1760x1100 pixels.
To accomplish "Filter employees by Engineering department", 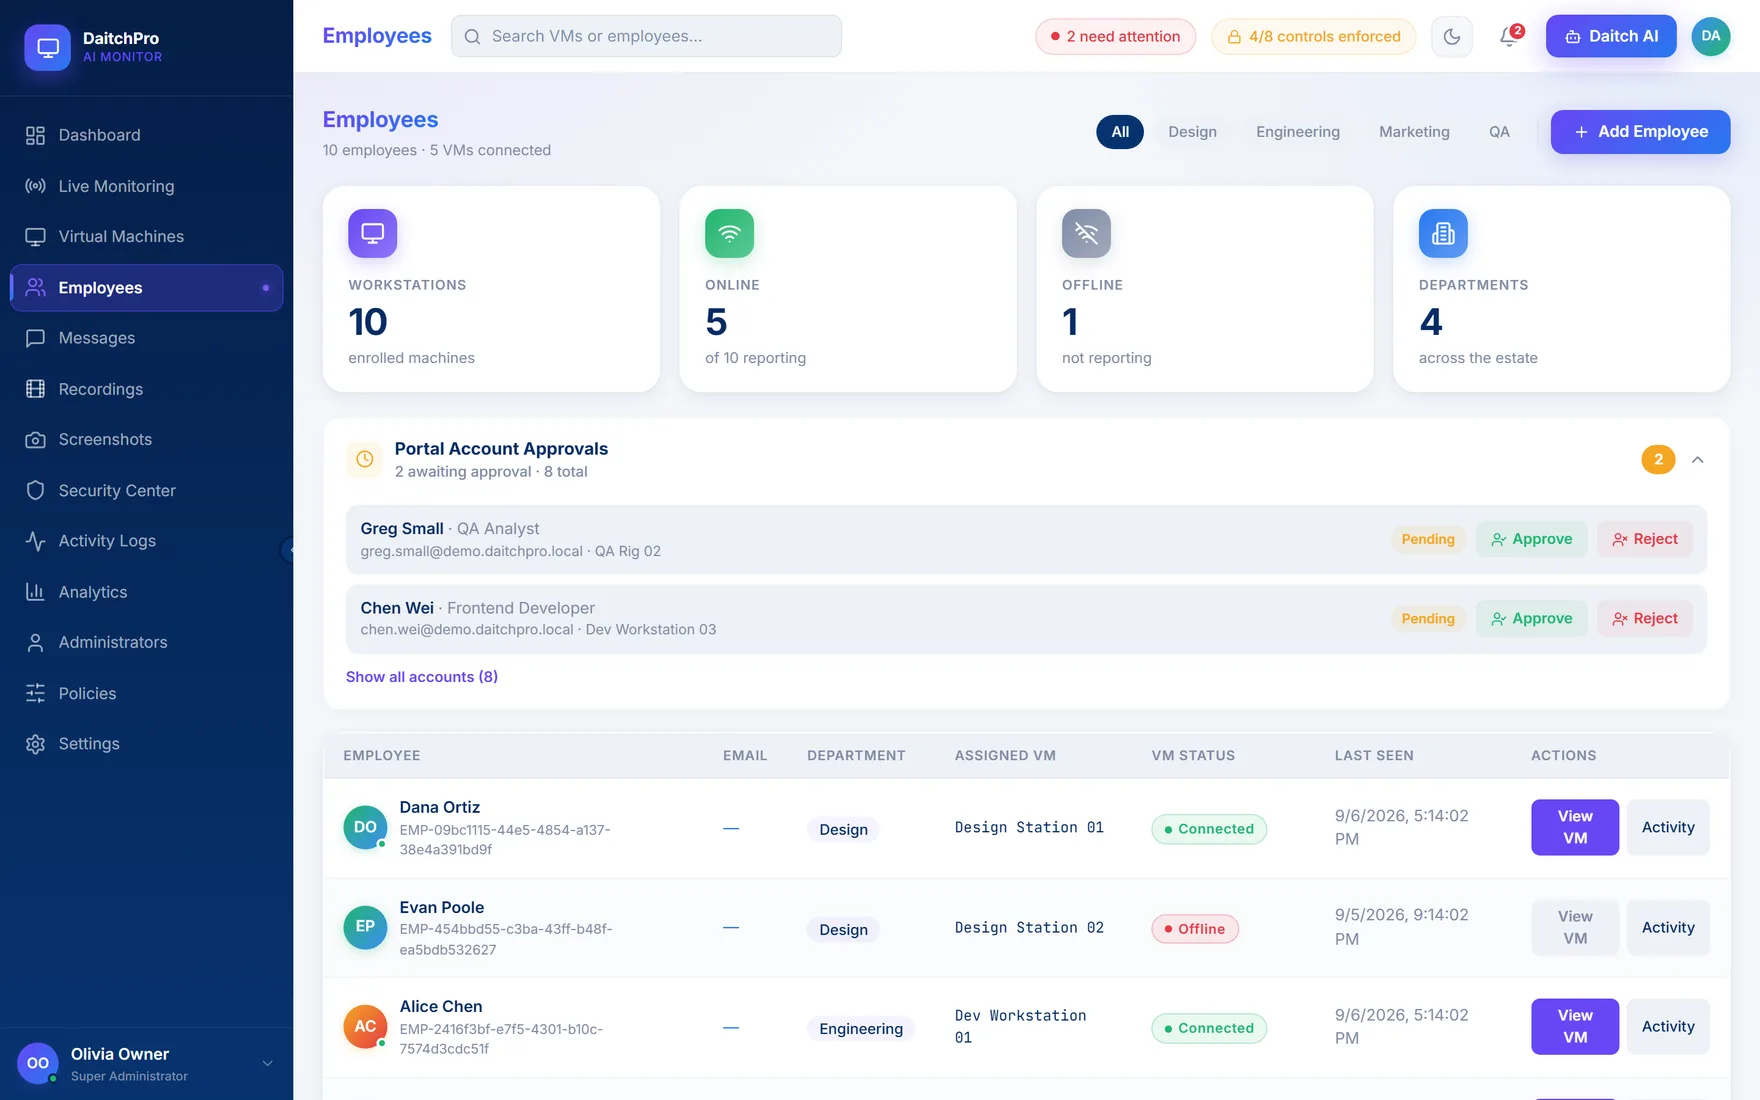I will (x=1297, y=132).
